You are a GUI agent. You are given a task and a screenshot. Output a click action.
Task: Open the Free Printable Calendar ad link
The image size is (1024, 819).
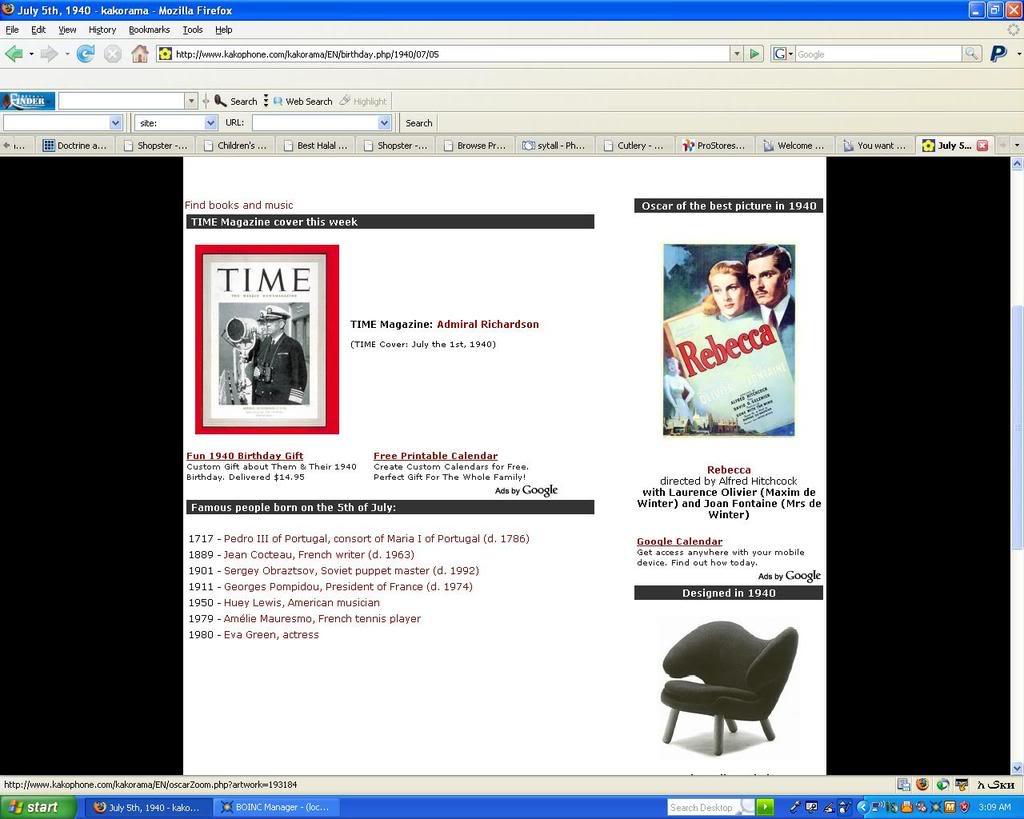(x=436, y=456)
